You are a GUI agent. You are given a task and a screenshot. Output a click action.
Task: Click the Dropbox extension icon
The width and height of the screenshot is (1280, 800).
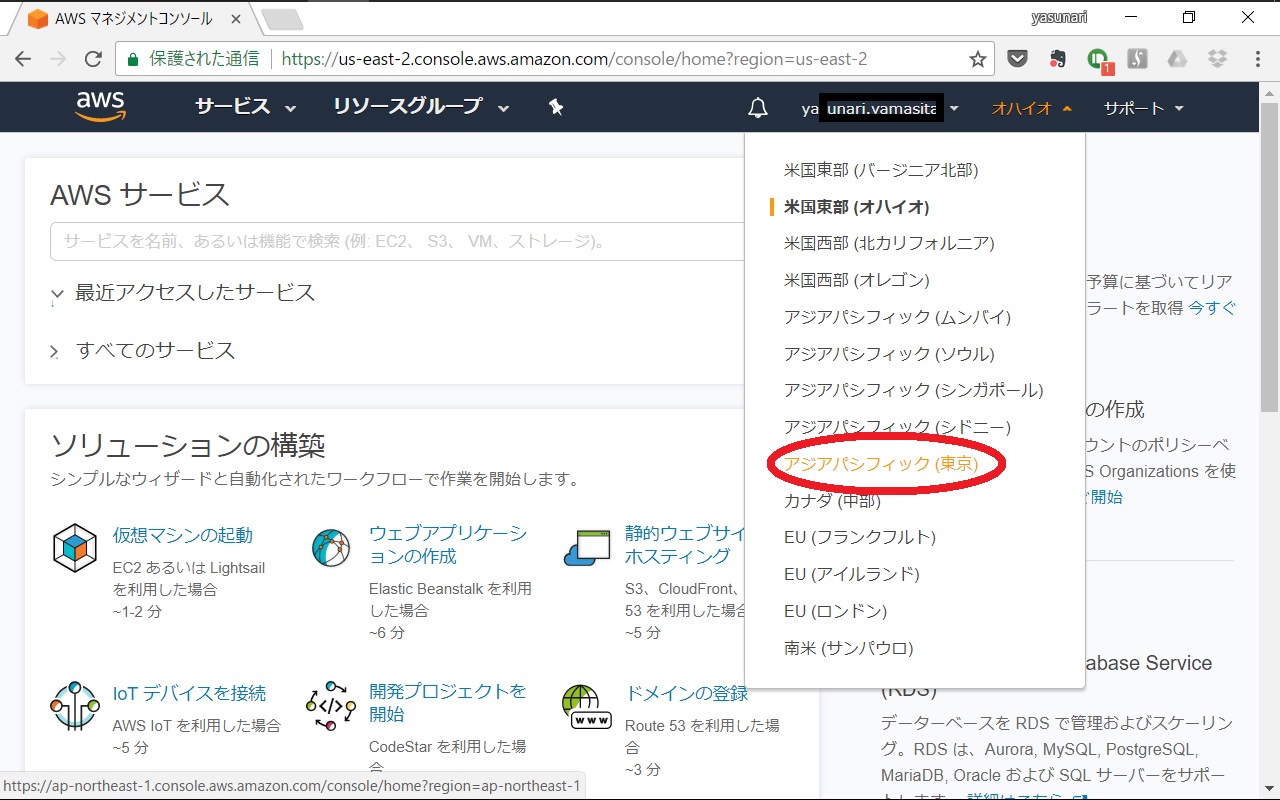1217,59
